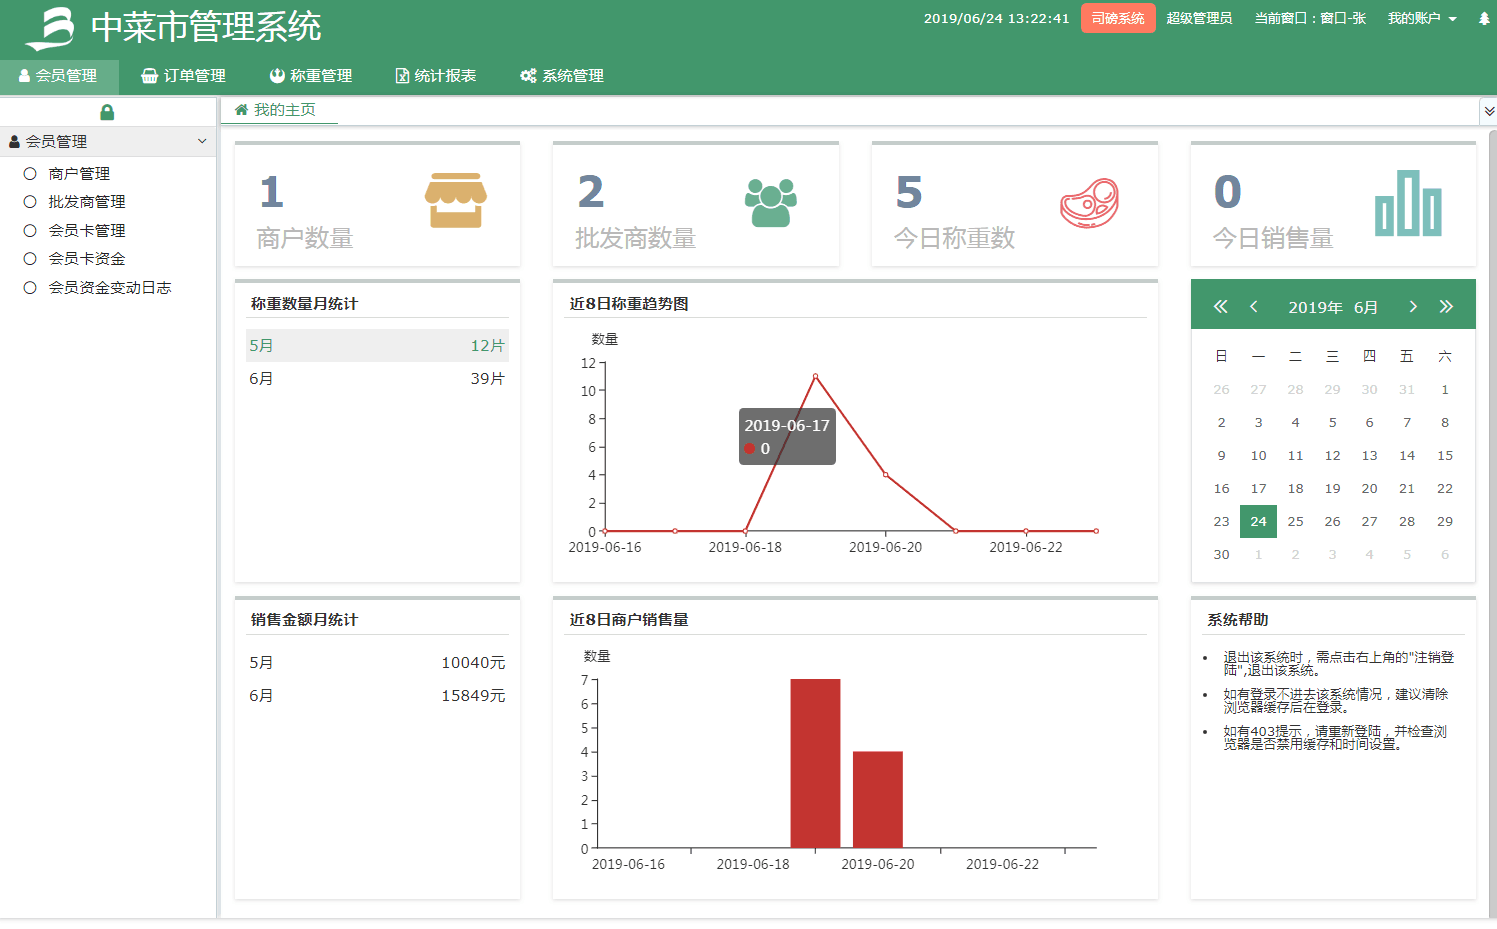Go to previous month in calendar

click(x=1253, y=307)
